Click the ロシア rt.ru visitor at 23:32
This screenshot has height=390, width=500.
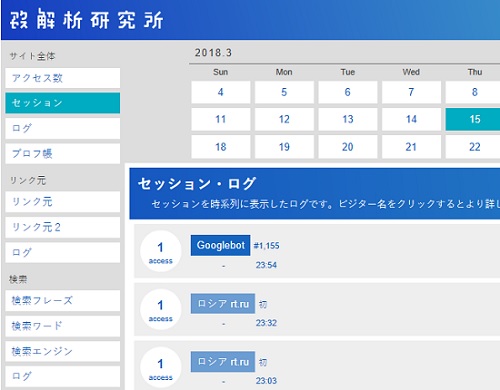click(x=223, y=304)
